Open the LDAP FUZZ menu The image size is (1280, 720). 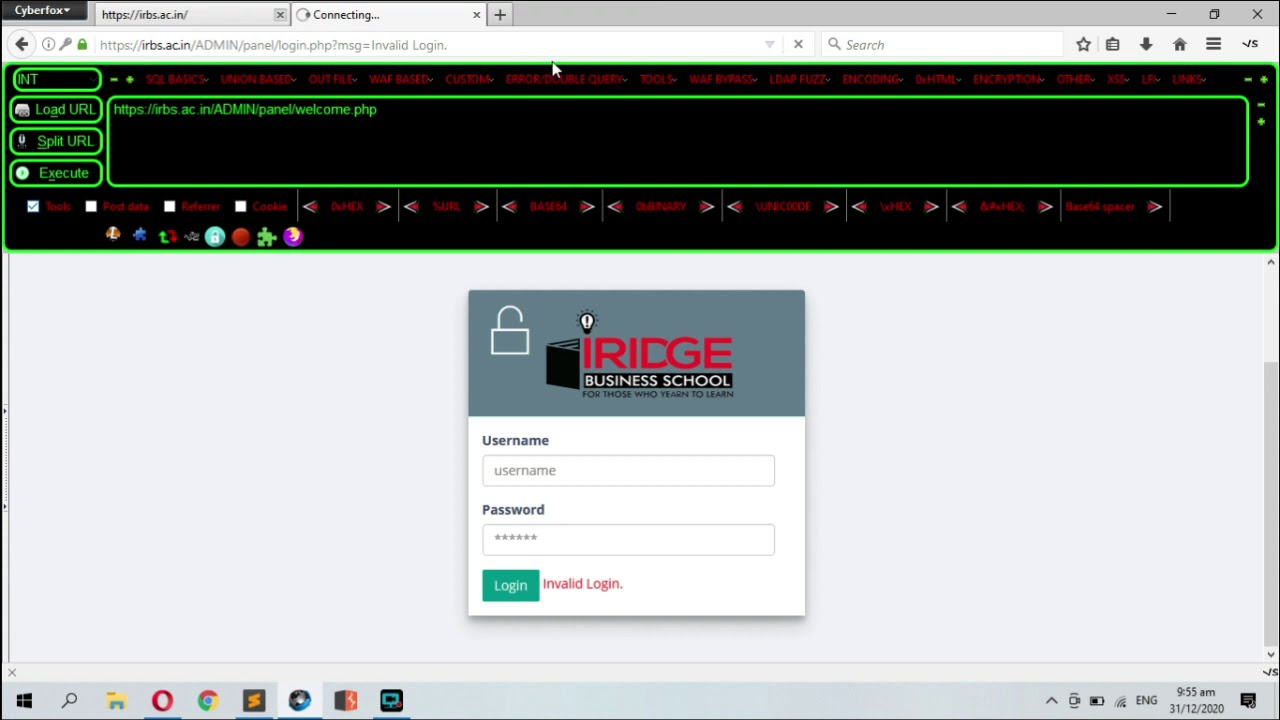point(800,79)
